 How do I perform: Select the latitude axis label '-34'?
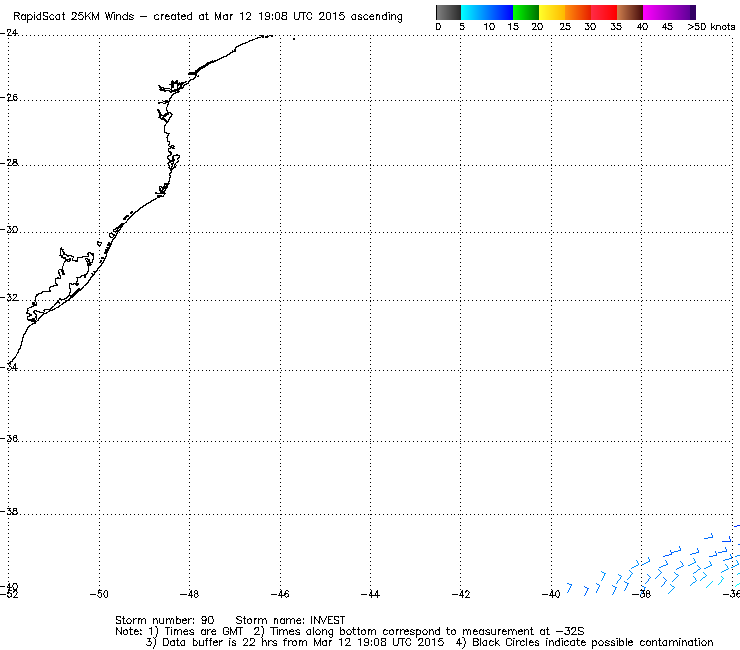pyautogui.click(x=9, y=367)
